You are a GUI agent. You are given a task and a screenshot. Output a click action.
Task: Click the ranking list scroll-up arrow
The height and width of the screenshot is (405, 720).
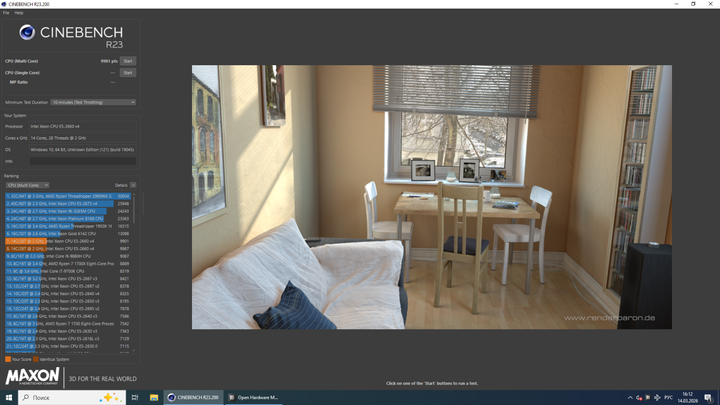(134, 195)
